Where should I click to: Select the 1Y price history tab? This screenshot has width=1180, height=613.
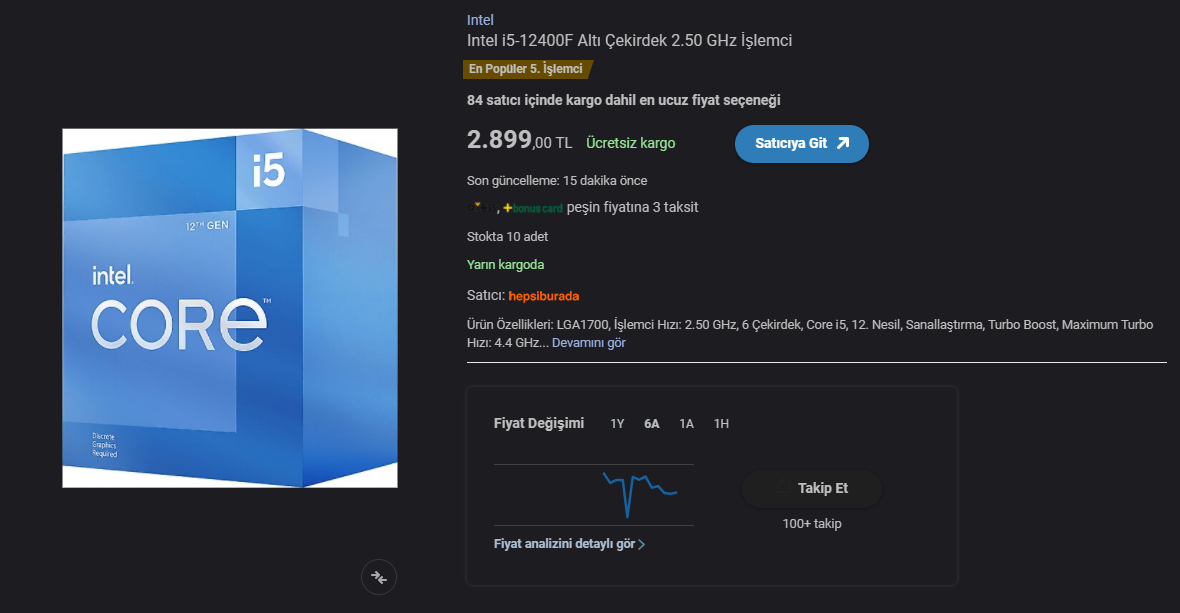pyautogui.click(x=617, y=424)
